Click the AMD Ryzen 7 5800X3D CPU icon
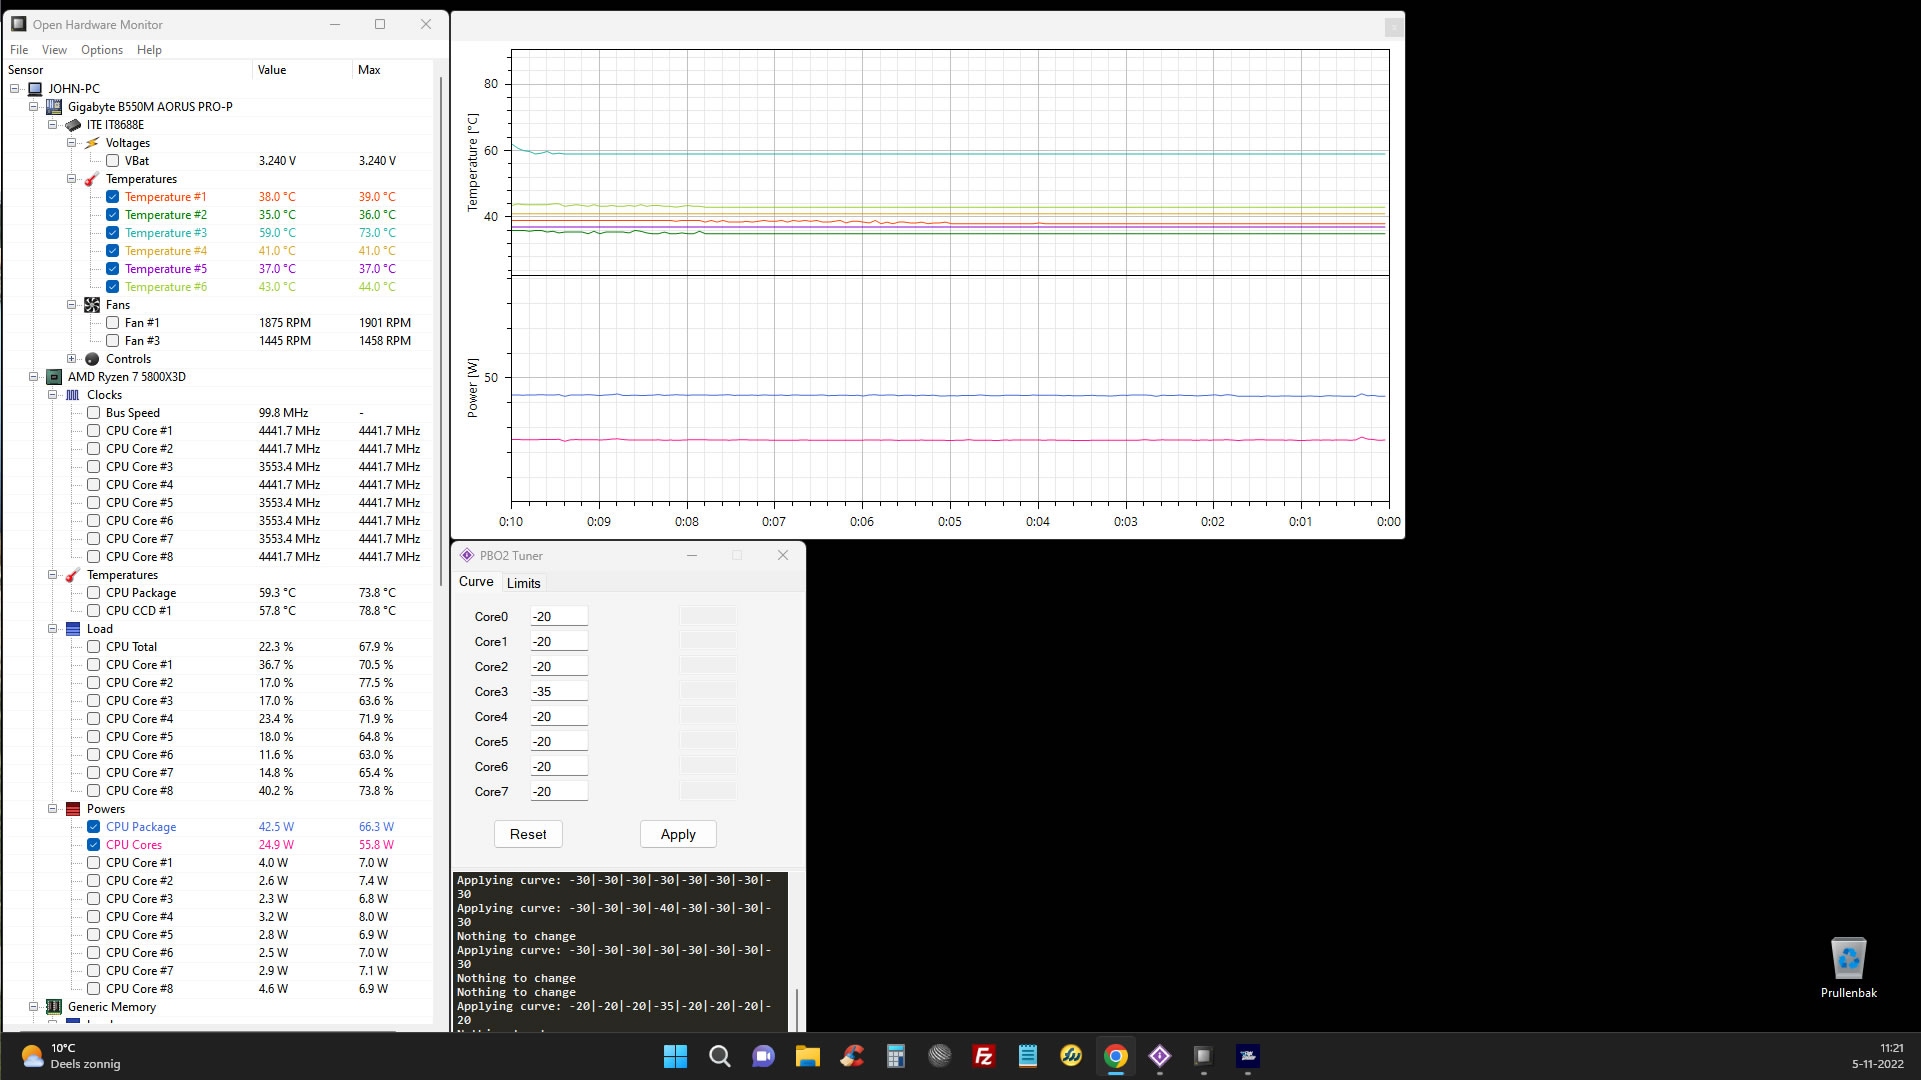 click(54, 377)
